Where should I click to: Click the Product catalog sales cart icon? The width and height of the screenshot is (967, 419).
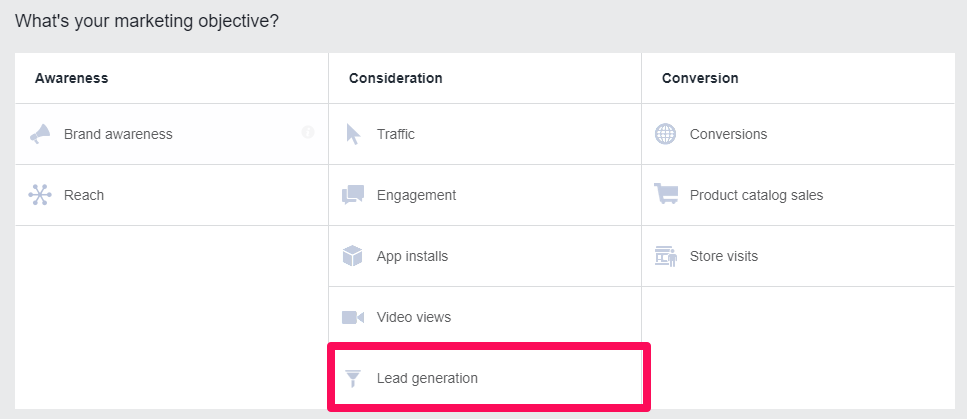[x=665, y=195]
